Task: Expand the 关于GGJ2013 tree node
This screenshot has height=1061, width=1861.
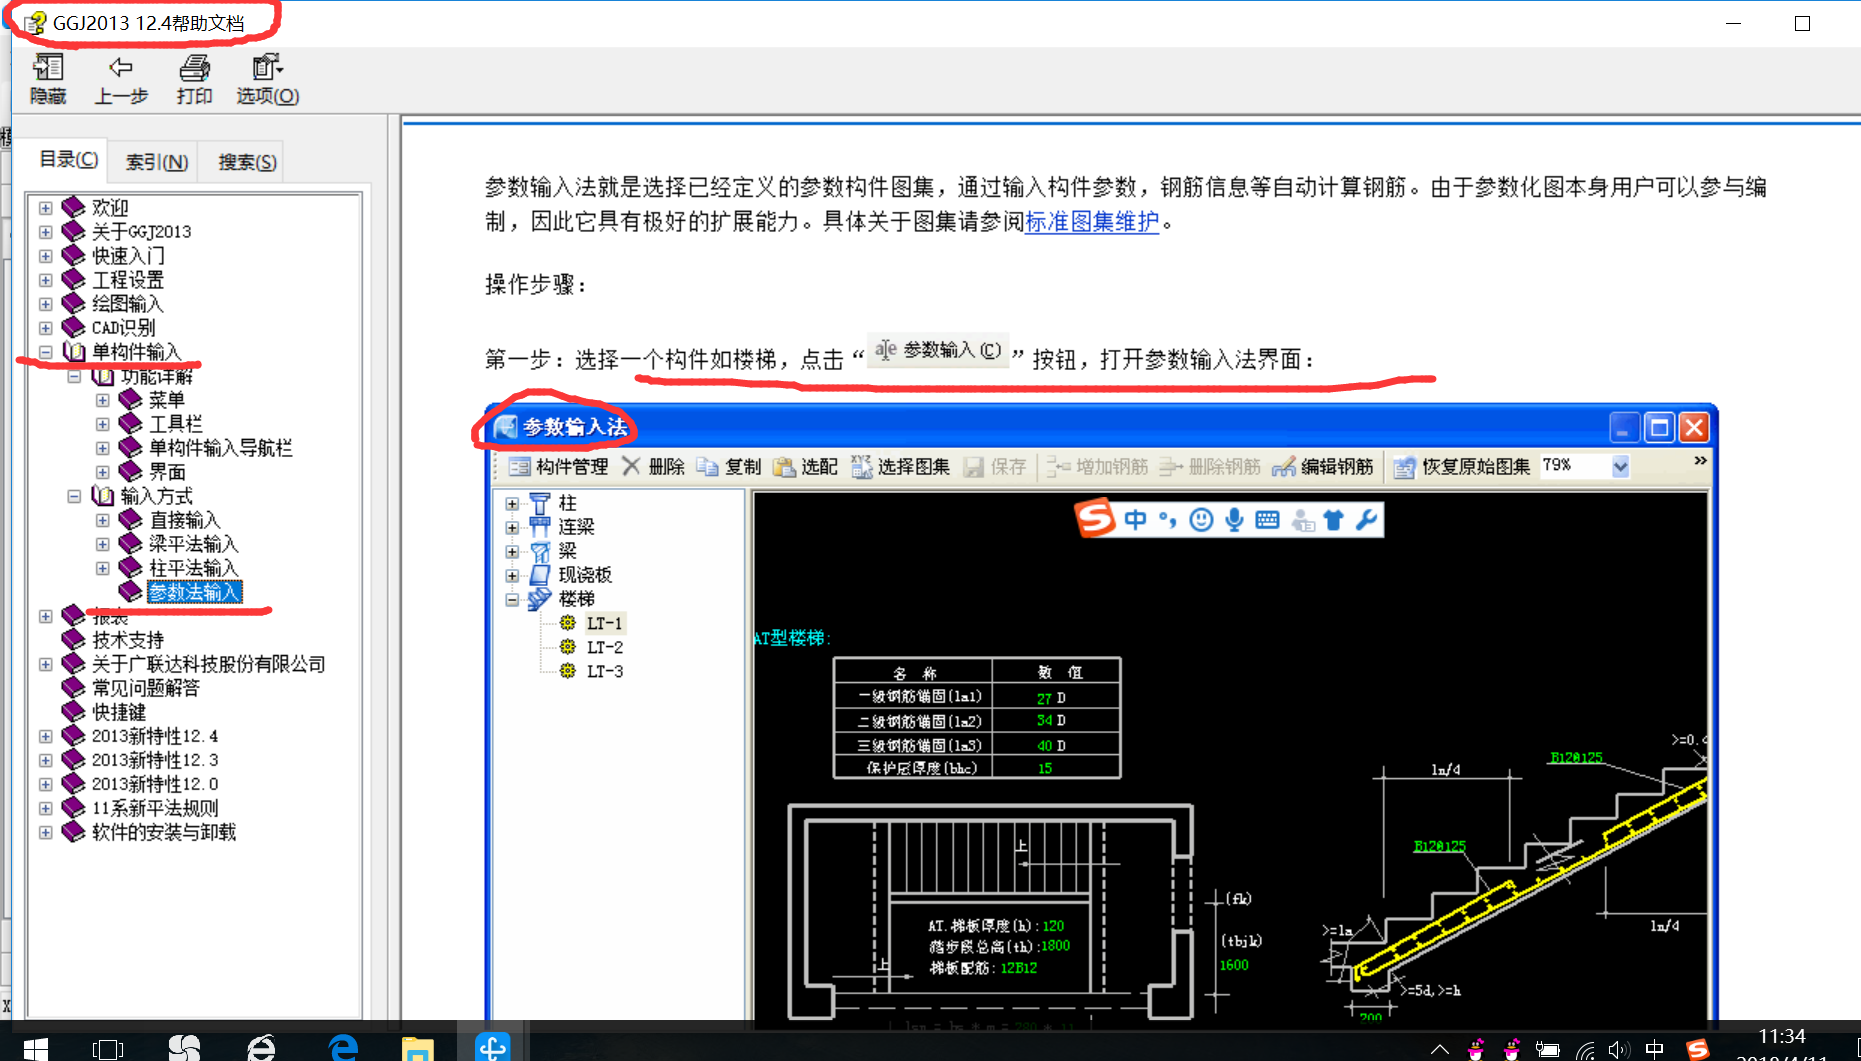Action: click(46, 232)
